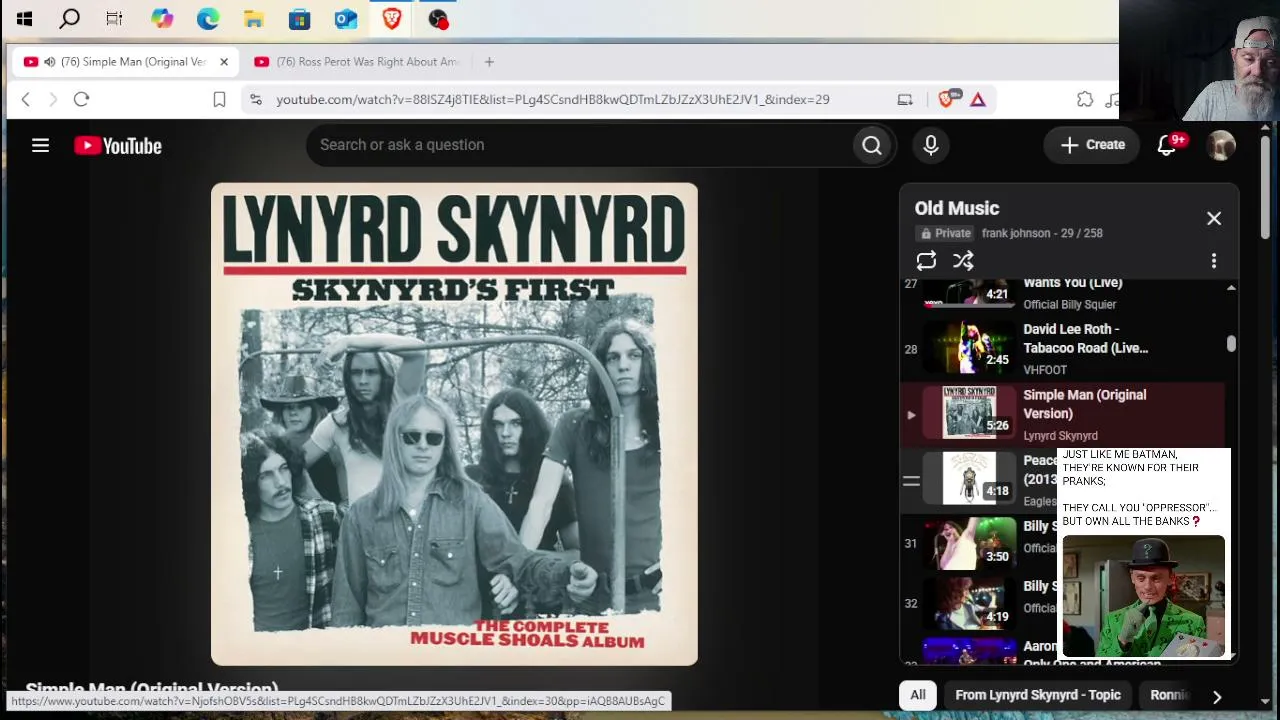Open Simple Man (Original Version) playlist entry

(x=1084, y=404)
